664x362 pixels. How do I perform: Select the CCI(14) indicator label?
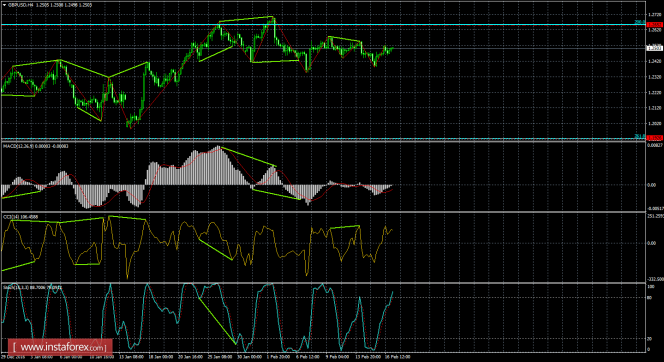(10, 217)
